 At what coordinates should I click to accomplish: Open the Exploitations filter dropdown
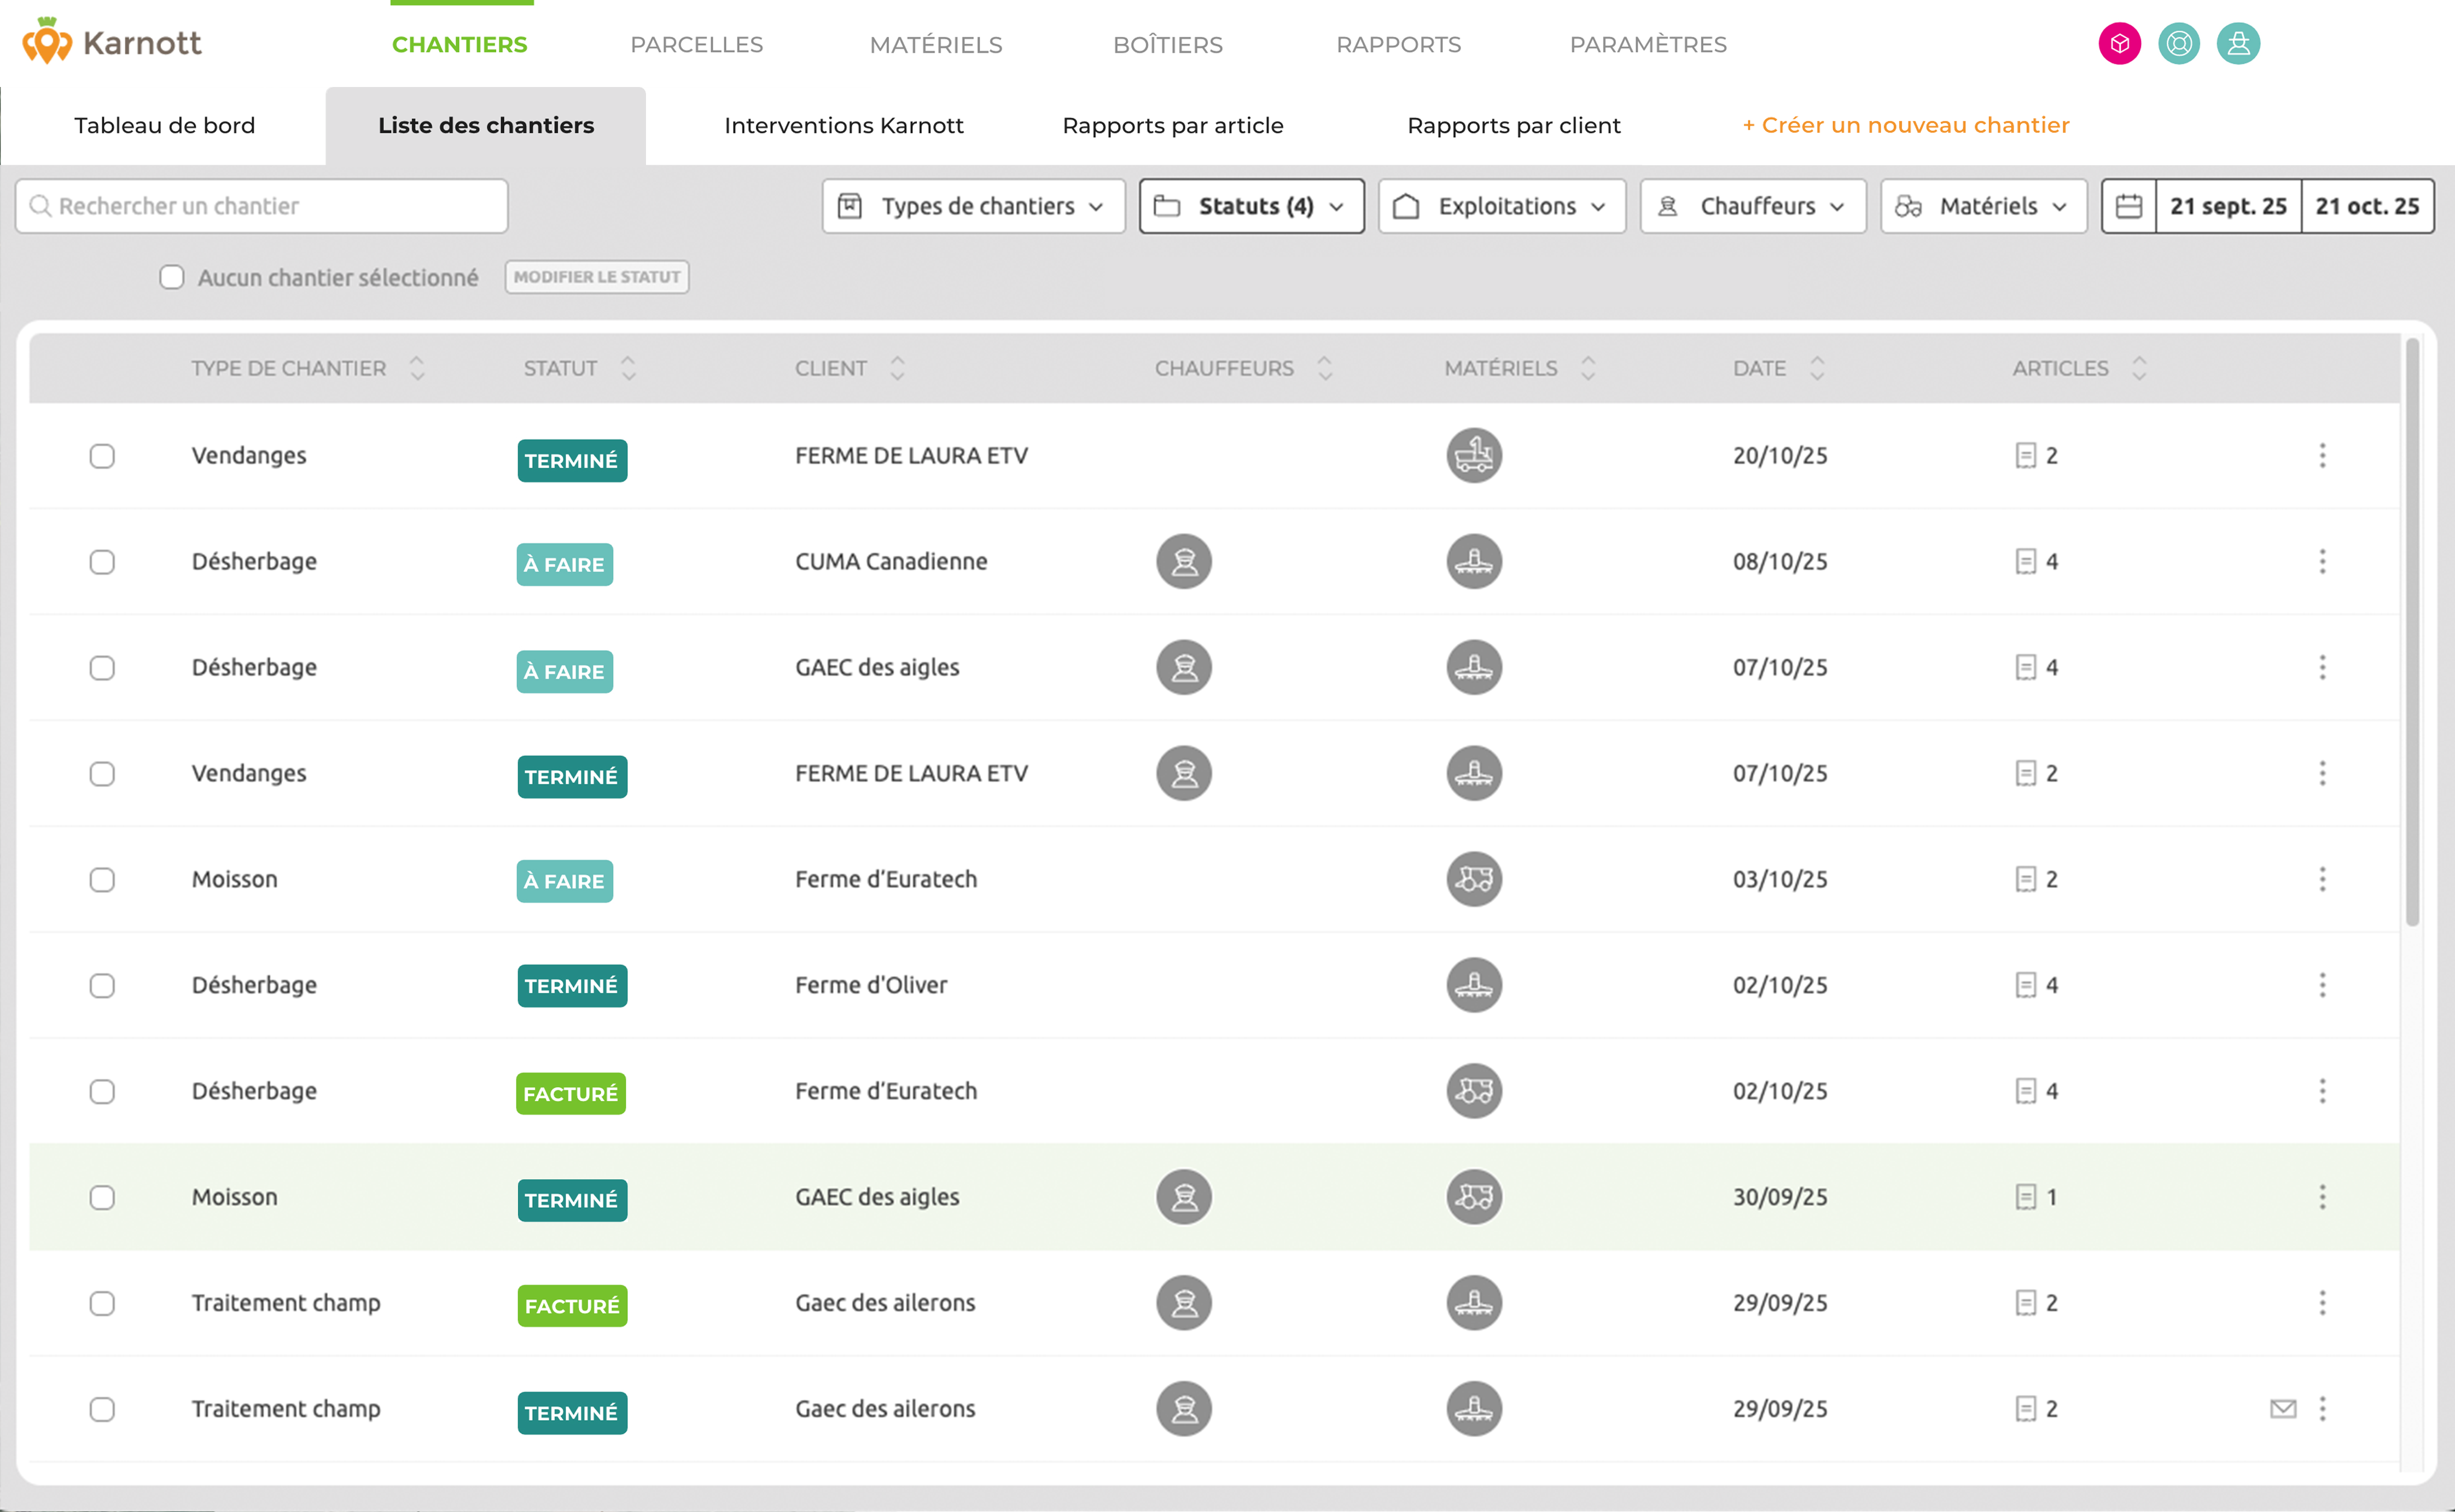[x=1501, y=206]
